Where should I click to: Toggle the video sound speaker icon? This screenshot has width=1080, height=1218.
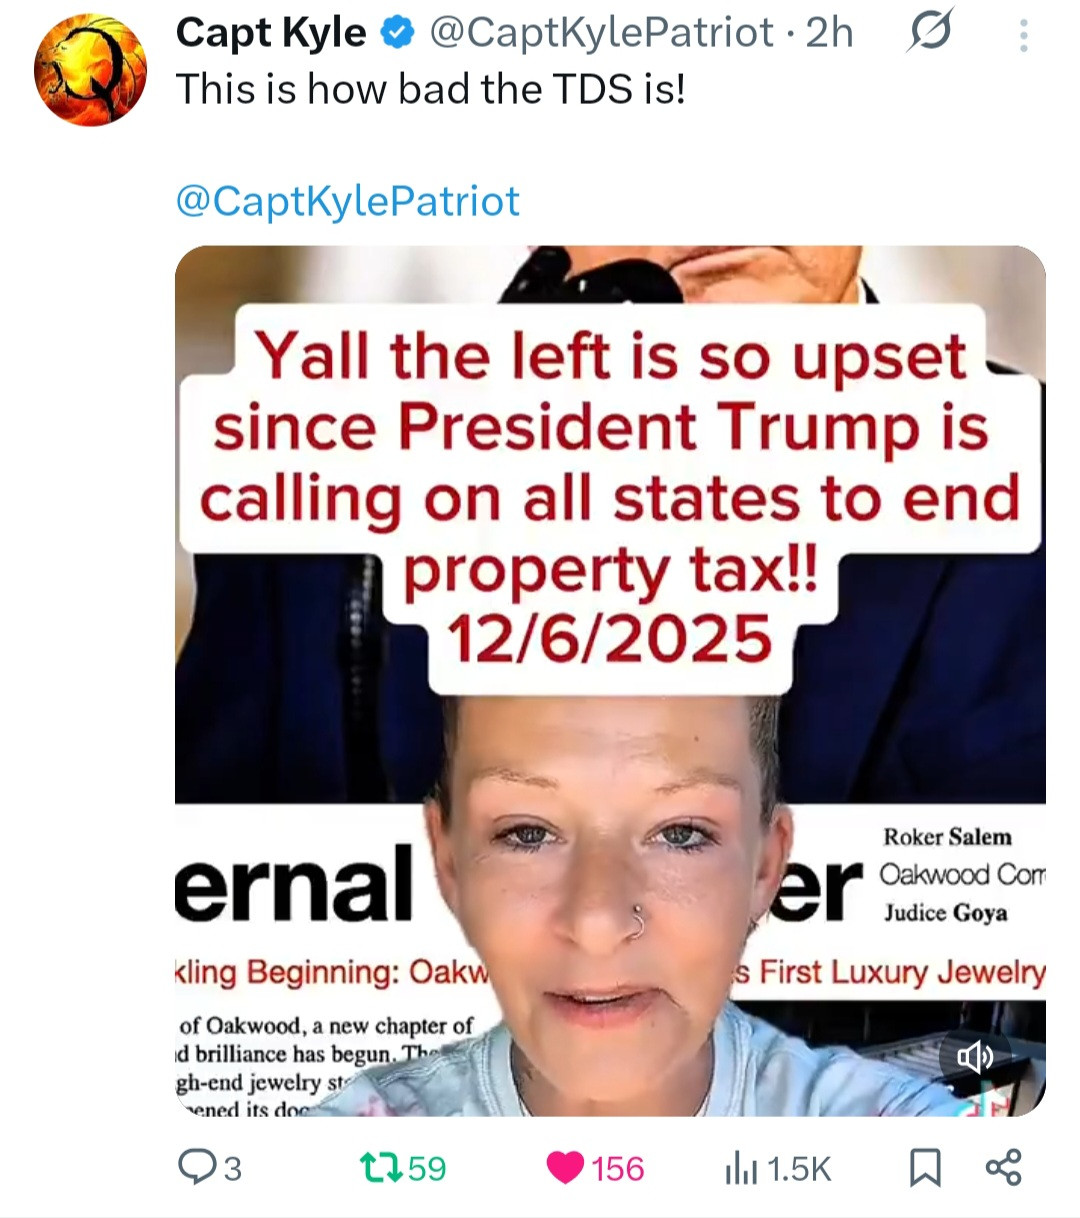click(x=974, y=1057)
